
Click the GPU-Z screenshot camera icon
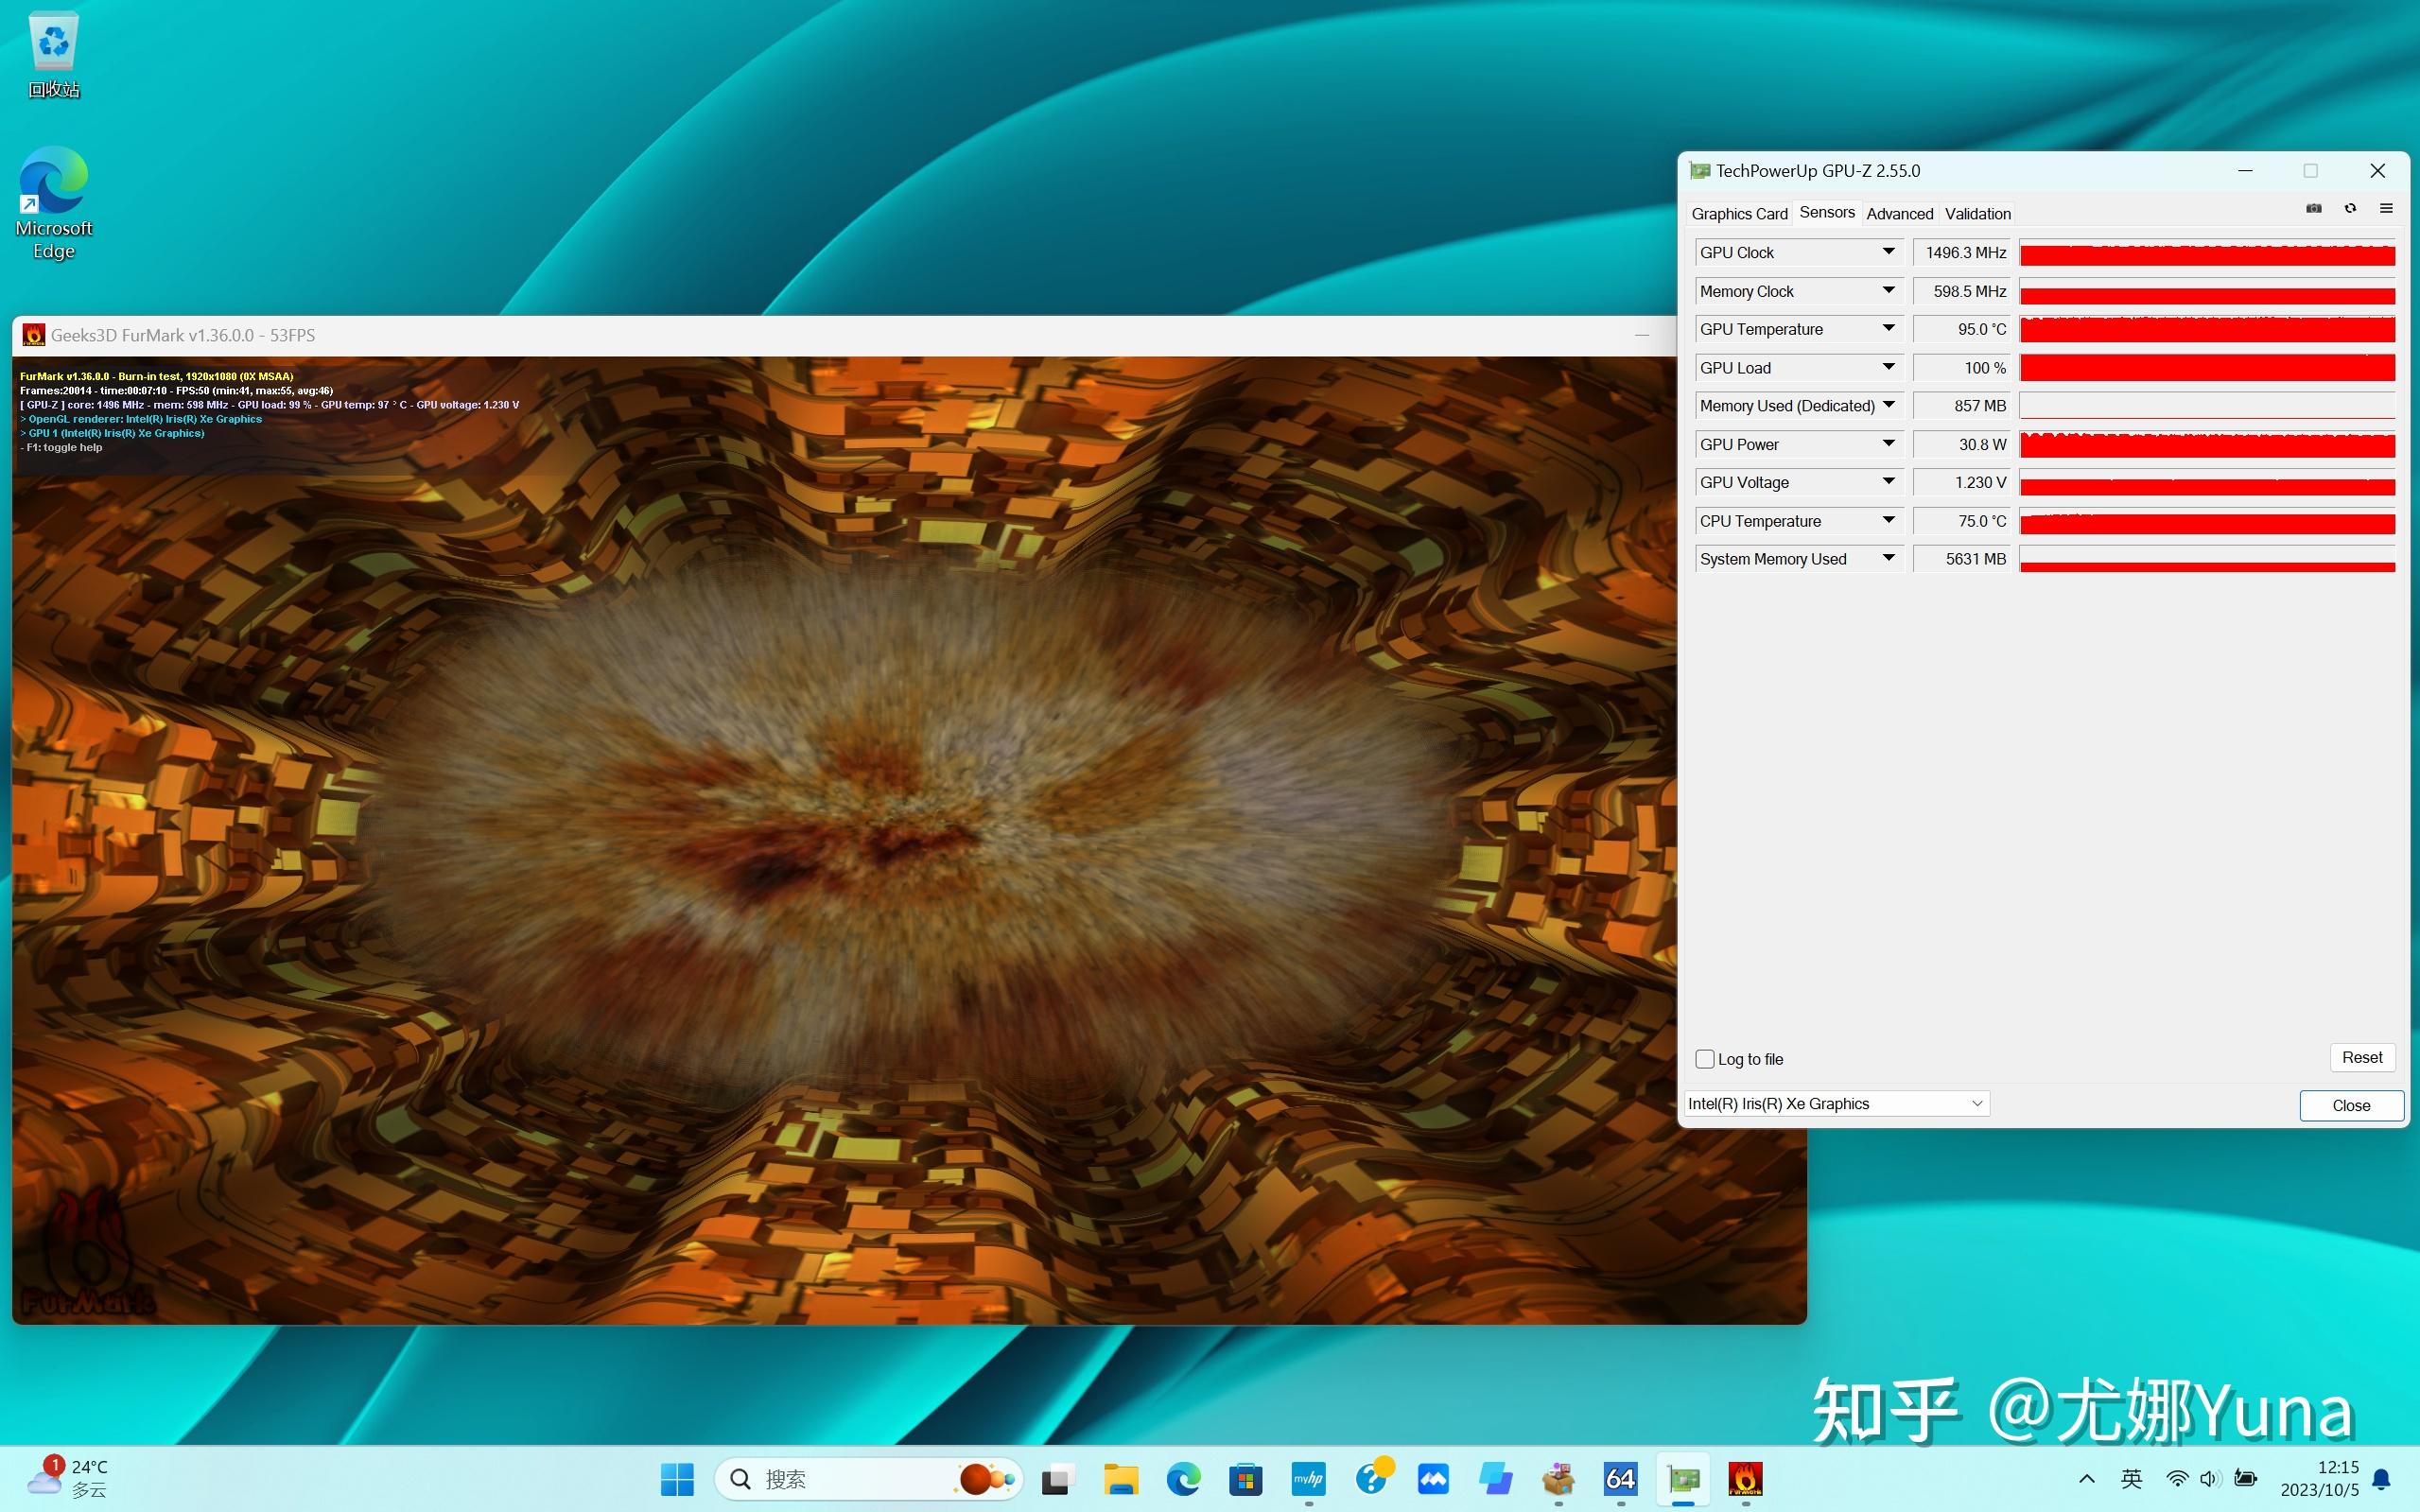2314,208
